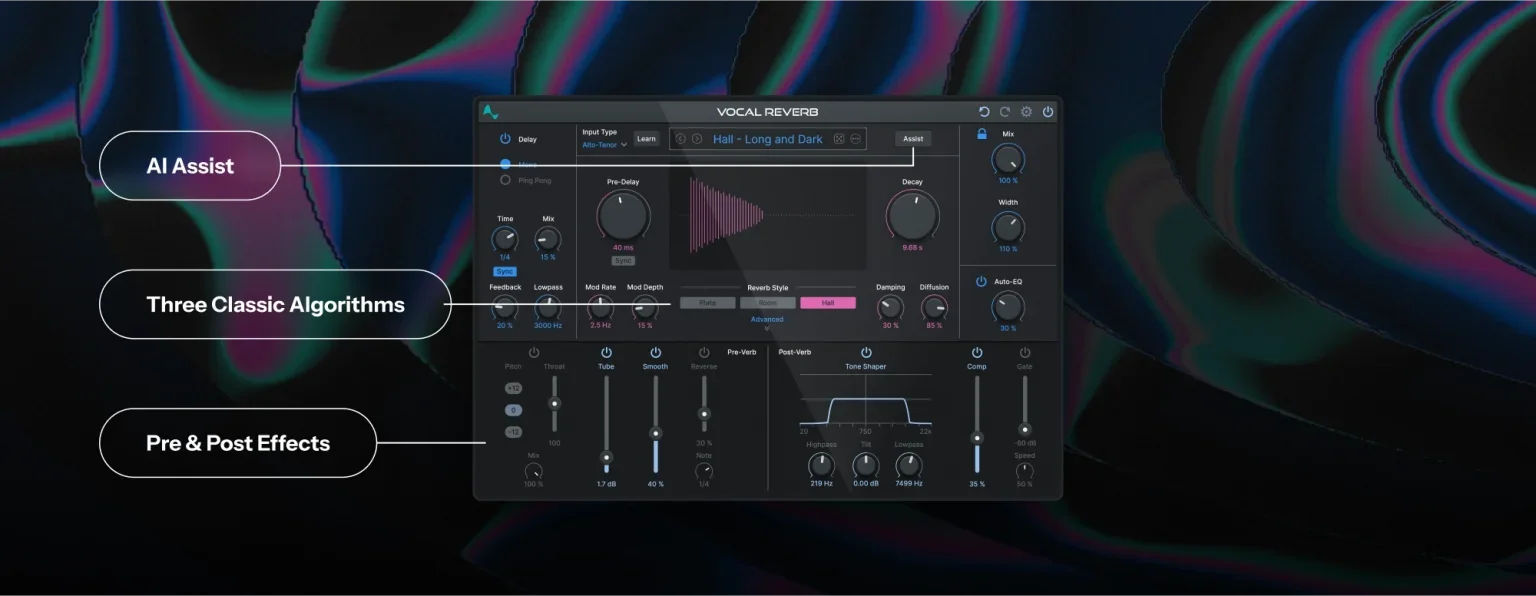This screenshot has width=1536, height=596.
Task: Click the Smooth slider handle
Action: pyautogui.click(x=655, y=433)
